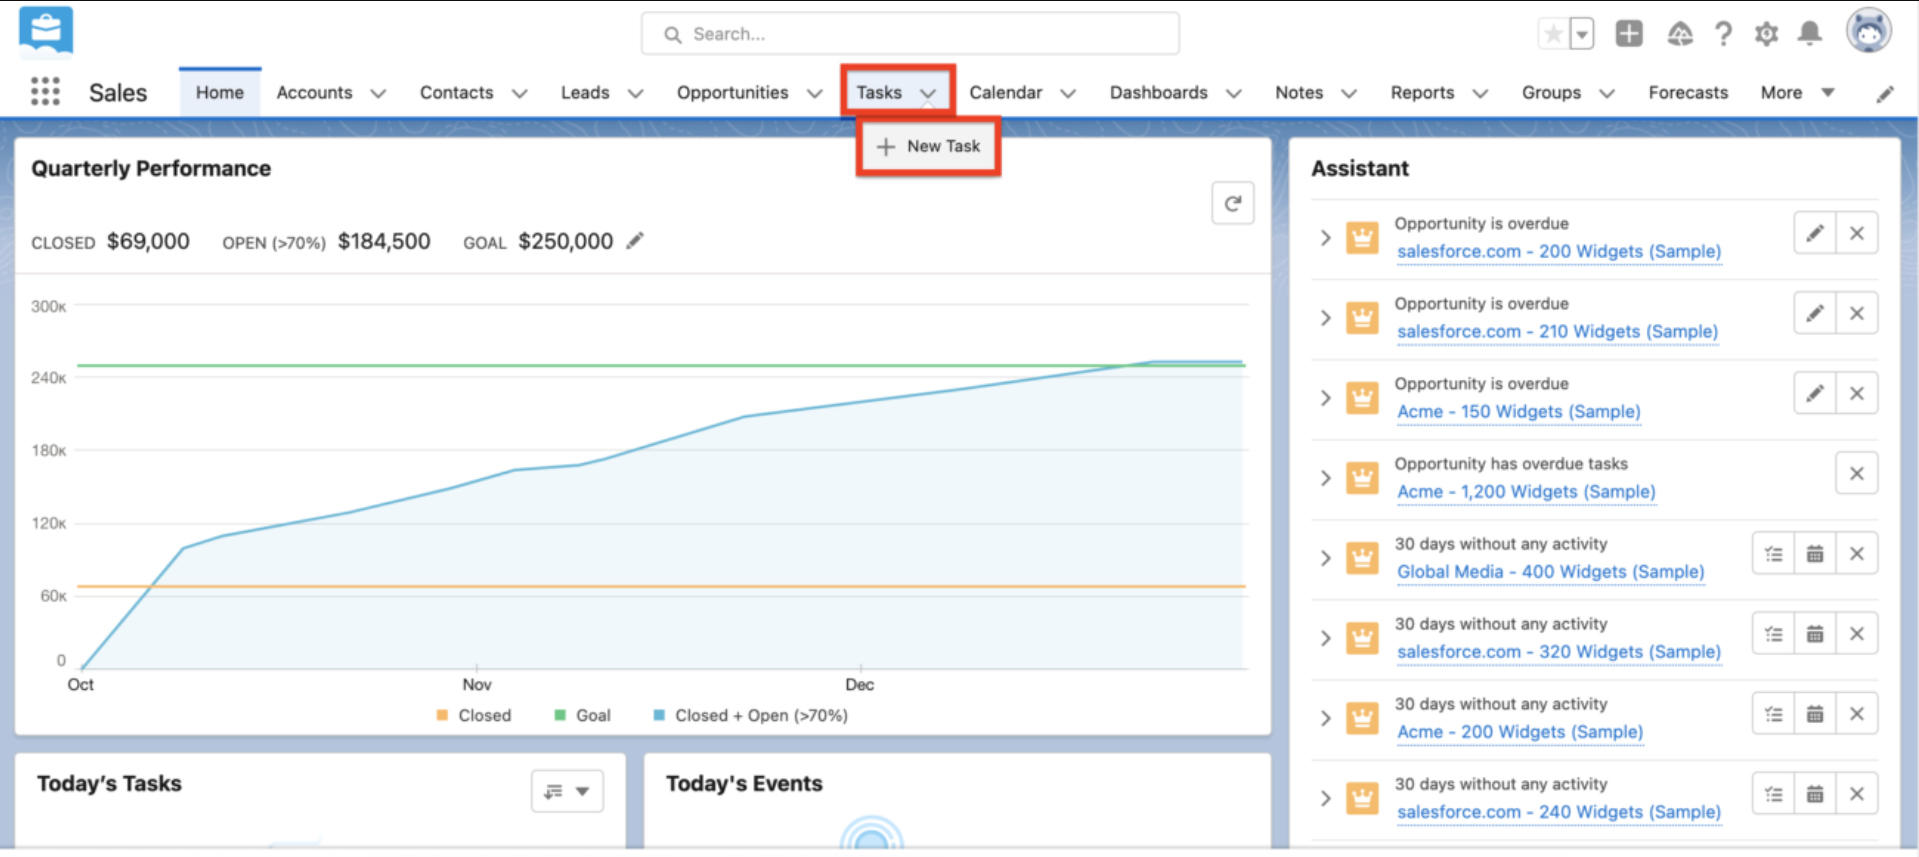Image resolution: width=1919 pixels, height=857 pixels.
Task: Open the Help question mark icon
Action: tap(1723, 34)
